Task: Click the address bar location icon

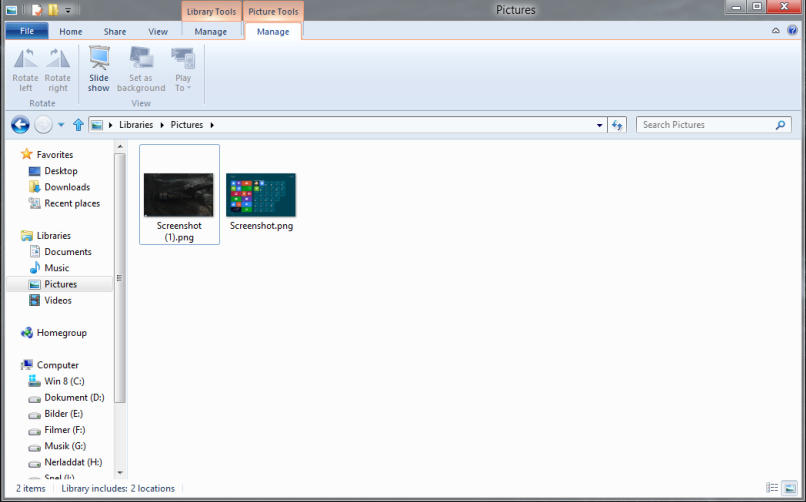Action: [97, 125]
